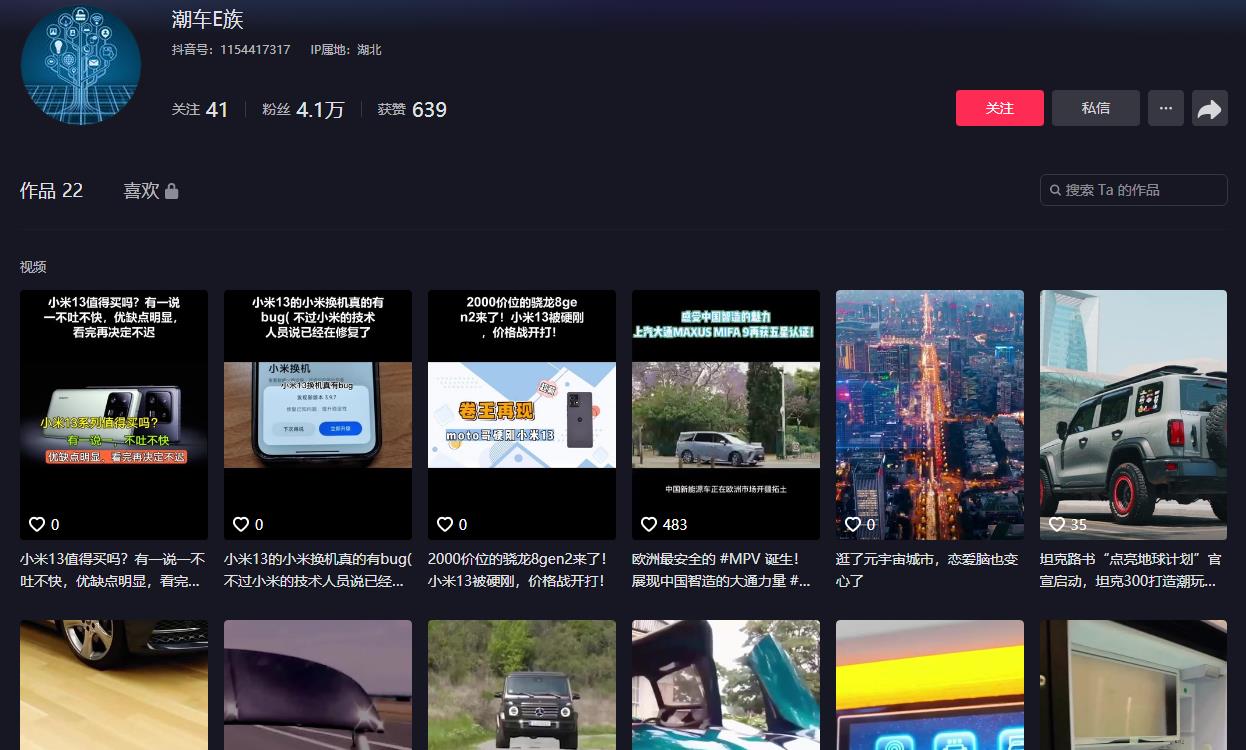Open second-row yellow lit screen icons video
1246x750 pixels.
coord(930,685)
